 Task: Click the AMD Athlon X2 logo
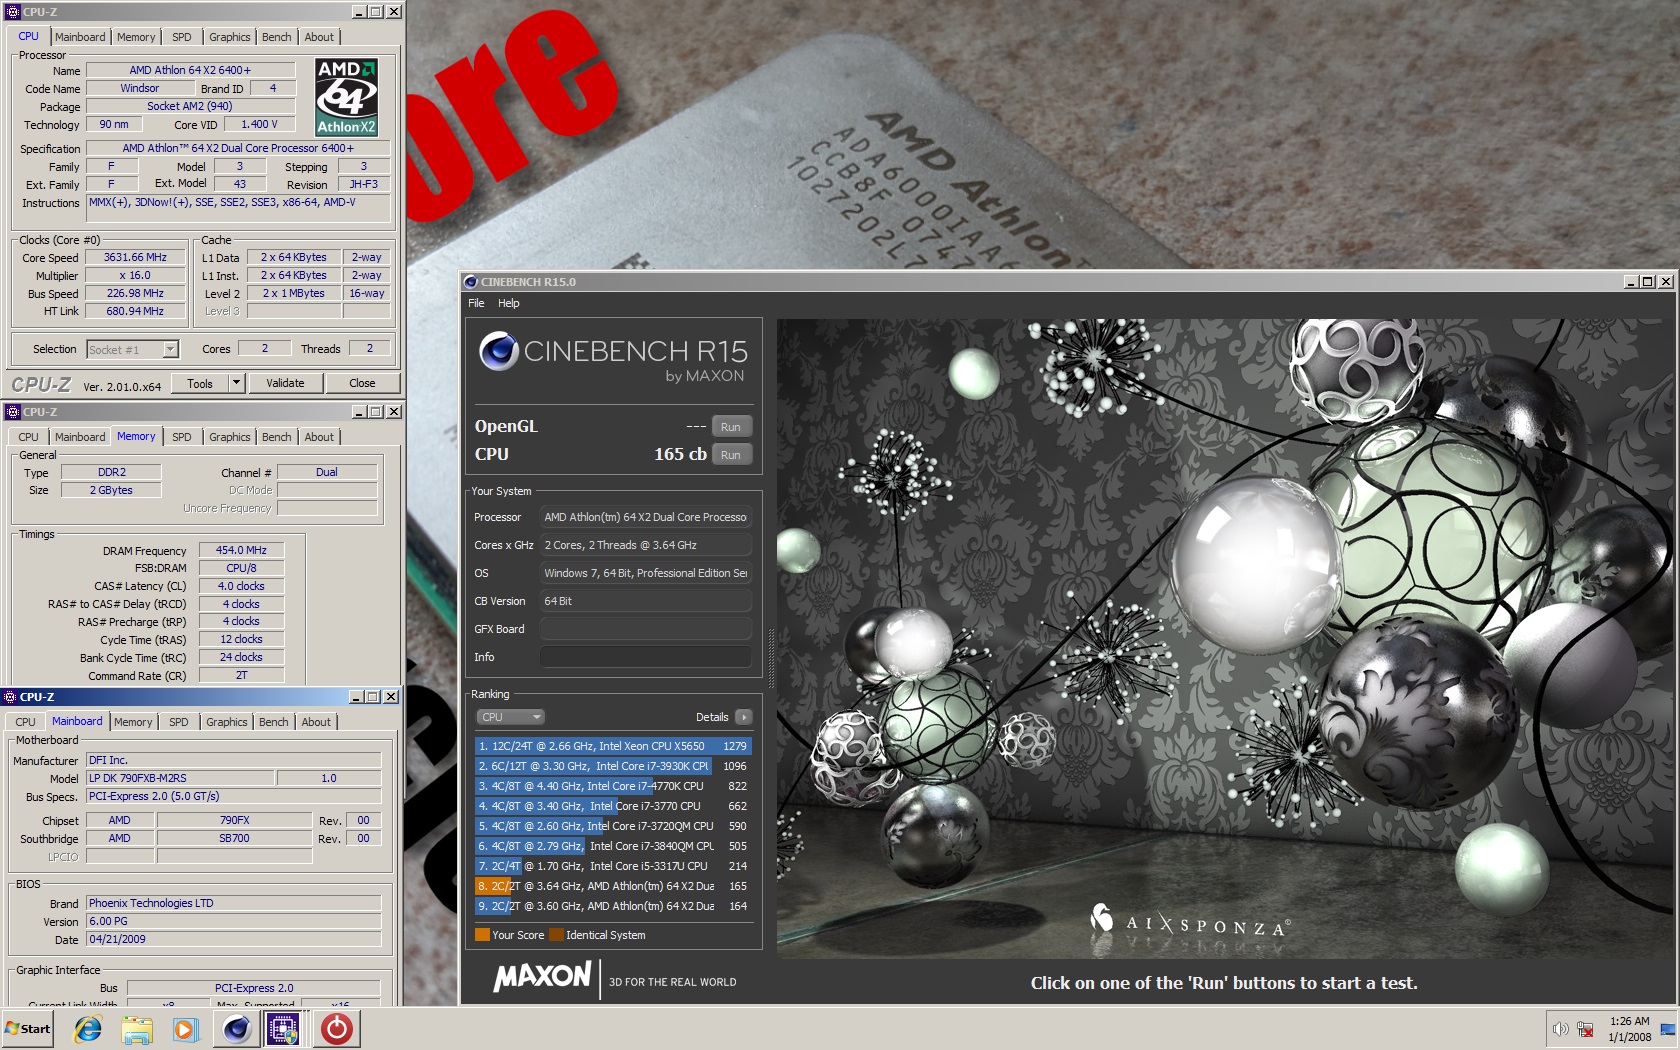click(x=346, y=97)
